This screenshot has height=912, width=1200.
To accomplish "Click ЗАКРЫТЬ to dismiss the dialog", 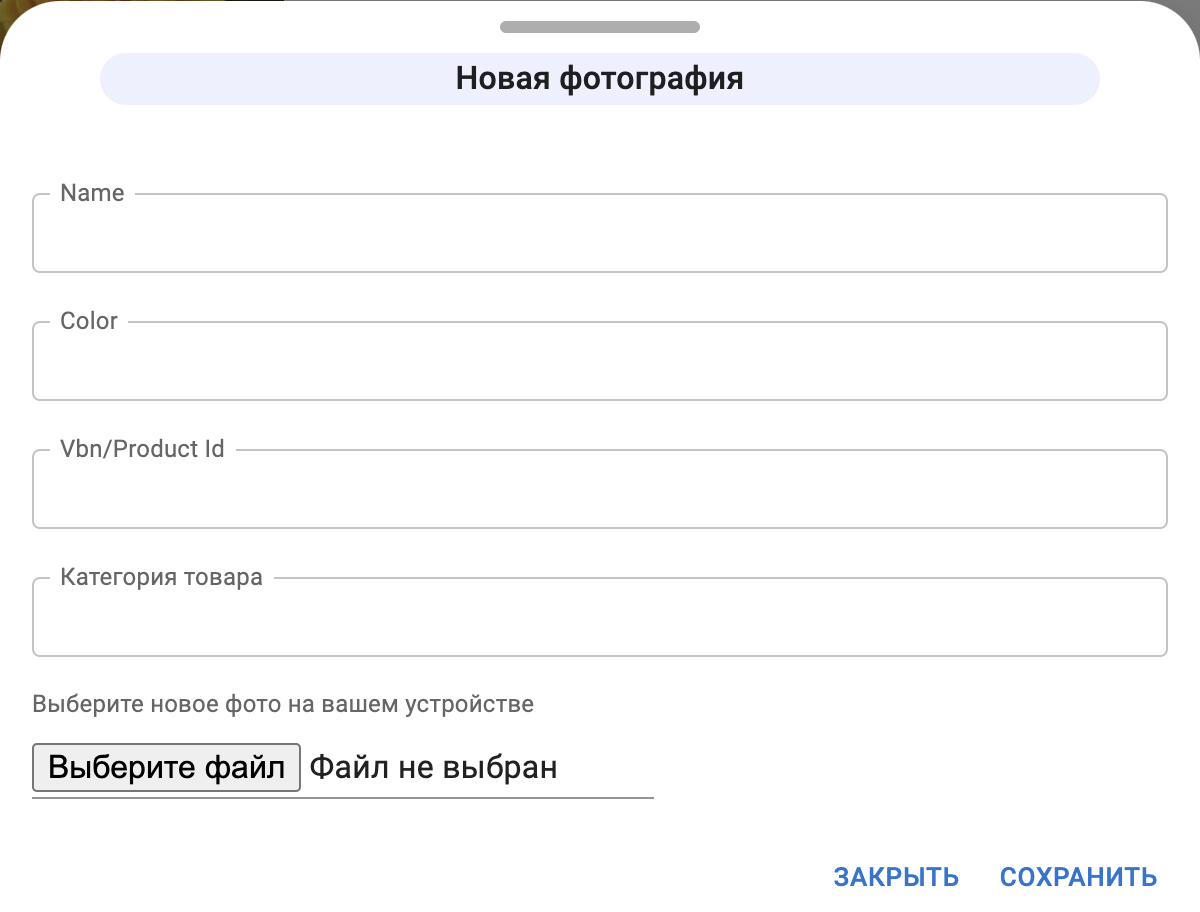I will point(895,876).
